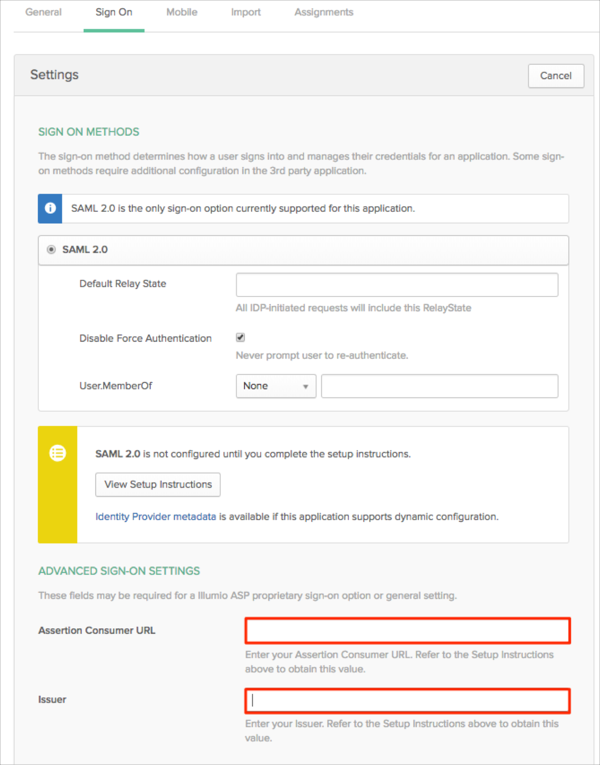Image resolution: width=600 pixels, height=765 pixels.
Task: Switch to the General tab
Action: [43, 12]
